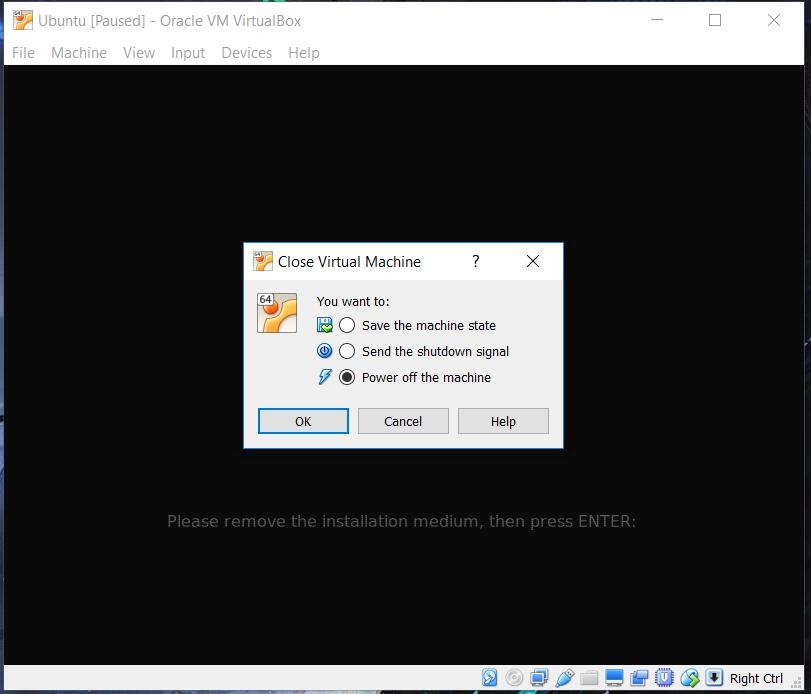811x694 pixels.
Task: Click the large 64-bit VM icon in the dialog
Action: [x=277, y=313]
